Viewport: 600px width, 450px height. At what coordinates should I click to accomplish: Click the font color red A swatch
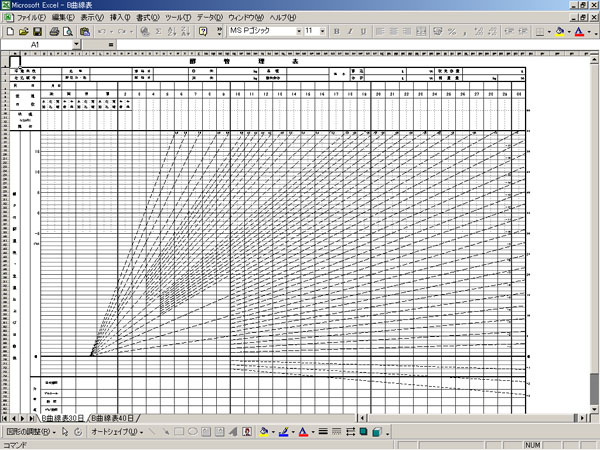click(x=579, y=32)
